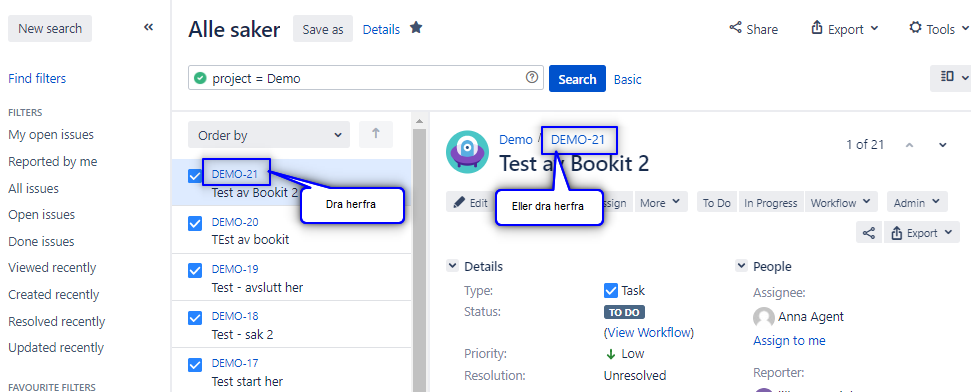
Task: Switch to Basic search mode
Action: [627, 79]
